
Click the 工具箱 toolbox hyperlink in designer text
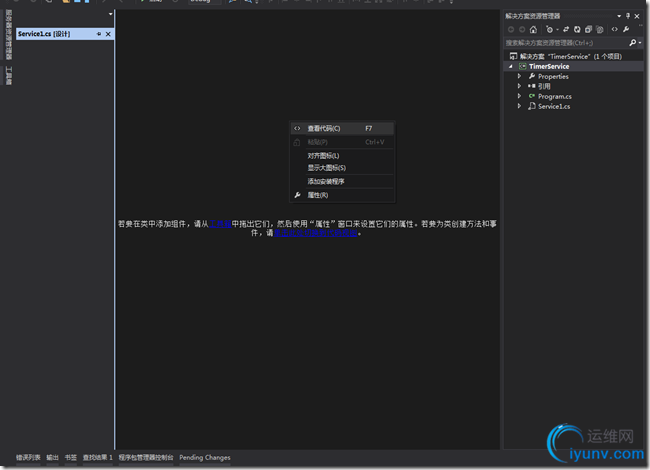220,223
